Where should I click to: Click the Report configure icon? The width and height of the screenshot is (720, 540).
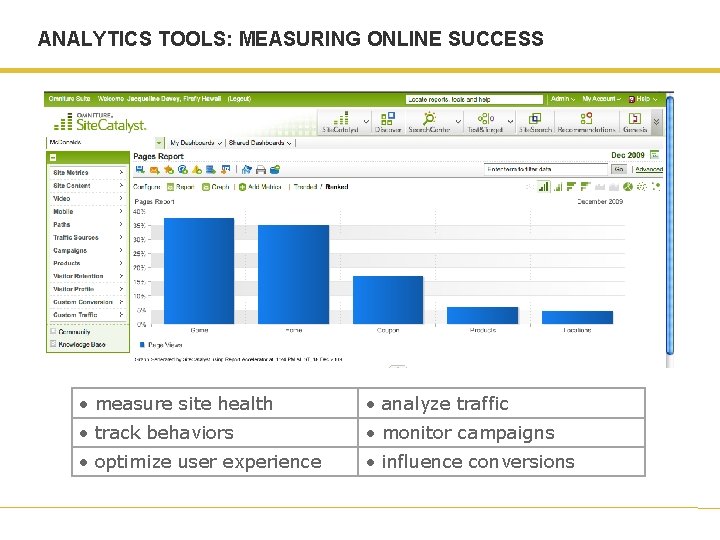point(170,187)
